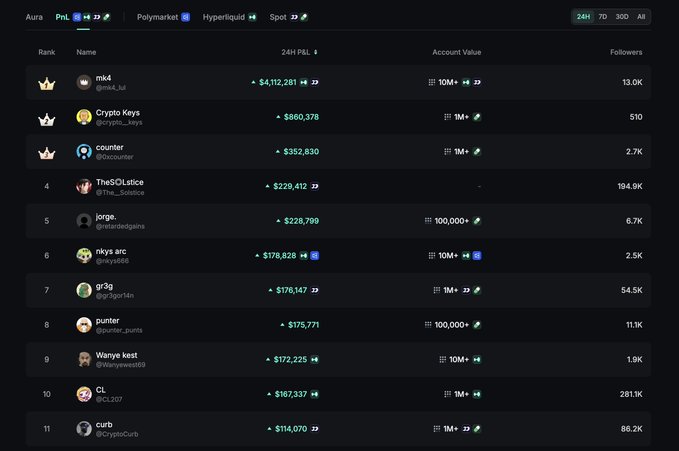Image resolution: width=679 pixels, height=451 pixels.
Task: Click the gr3g avatar
Action: pyautogui.click(x=84, y=290)
